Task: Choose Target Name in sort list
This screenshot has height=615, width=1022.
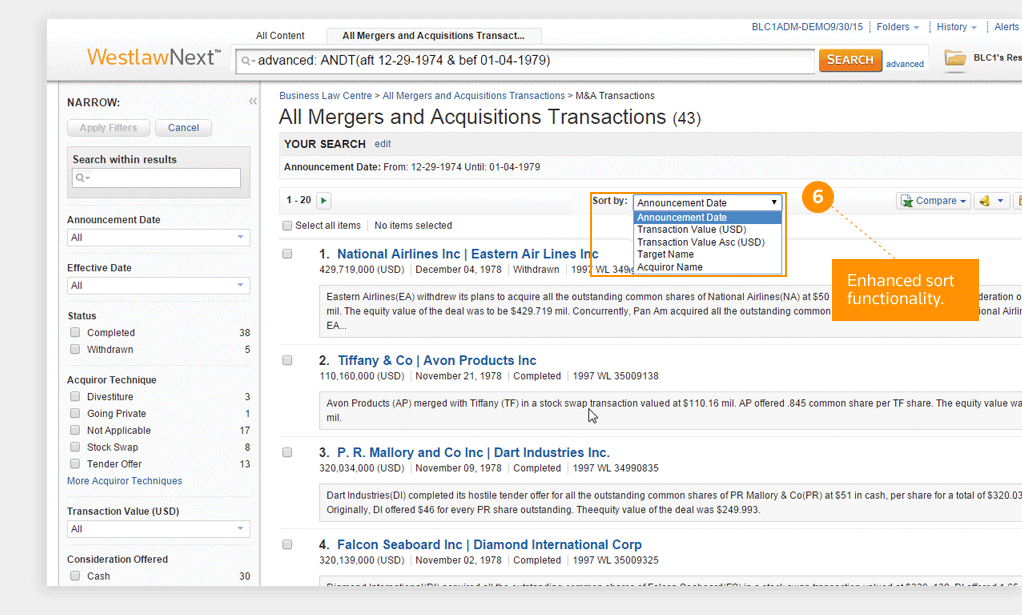Action: (x=665, y=254)
